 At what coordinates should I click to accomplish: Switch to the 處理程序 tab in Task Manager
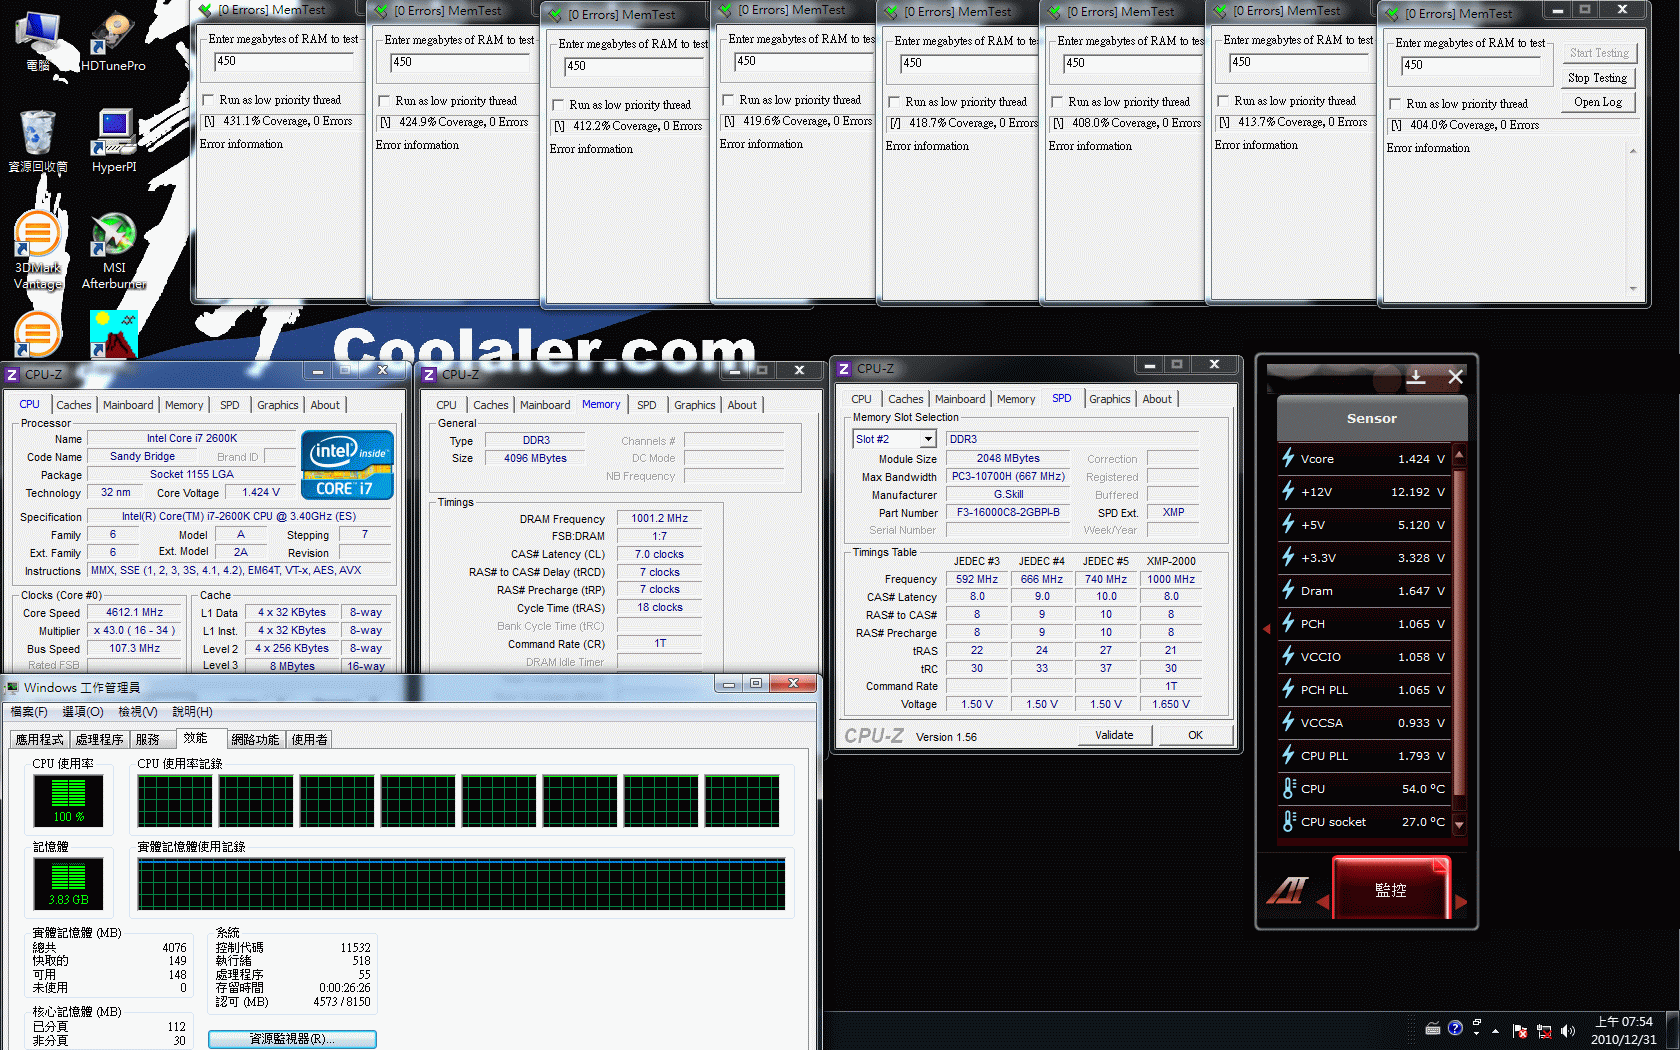pyautogui.click(x=99, y=739)
